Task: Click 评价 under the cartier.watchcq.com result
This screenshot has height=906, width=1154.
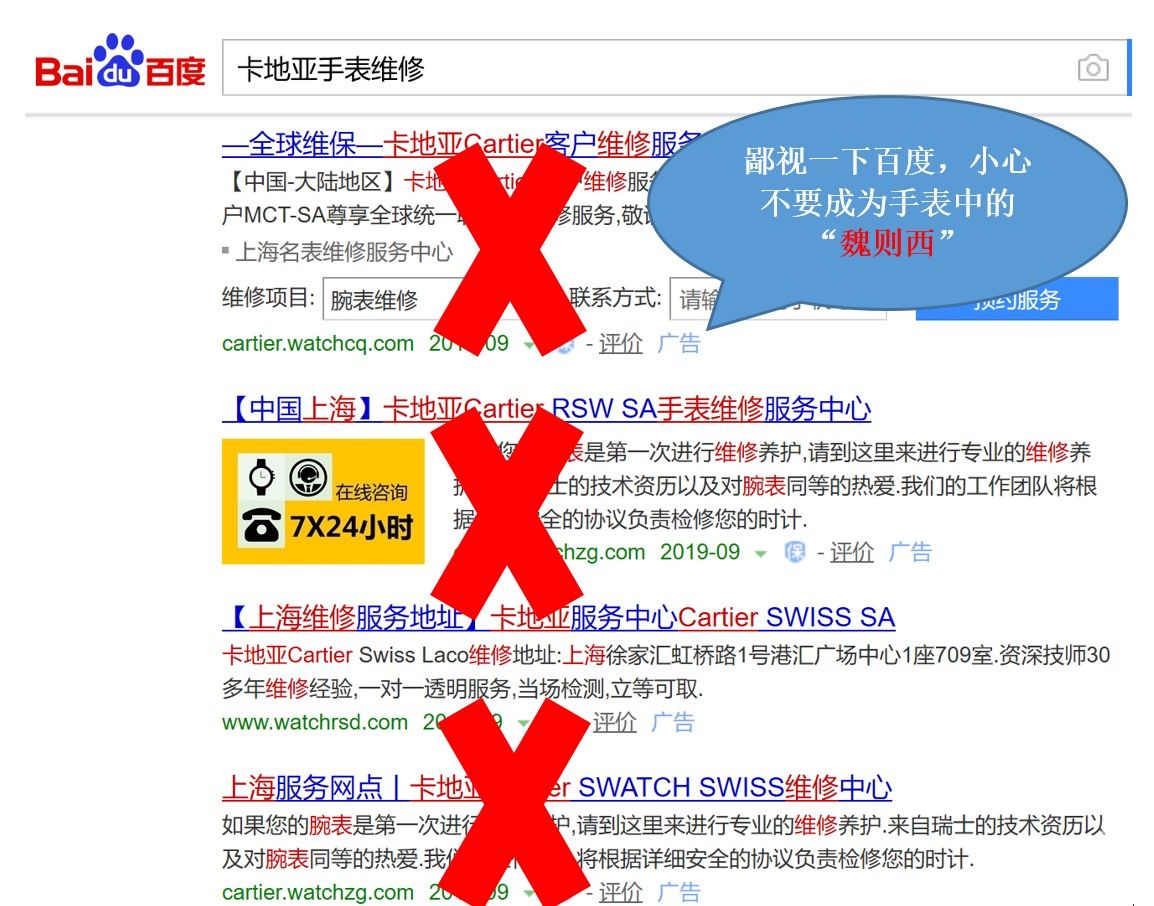Action: coord(620,344)
